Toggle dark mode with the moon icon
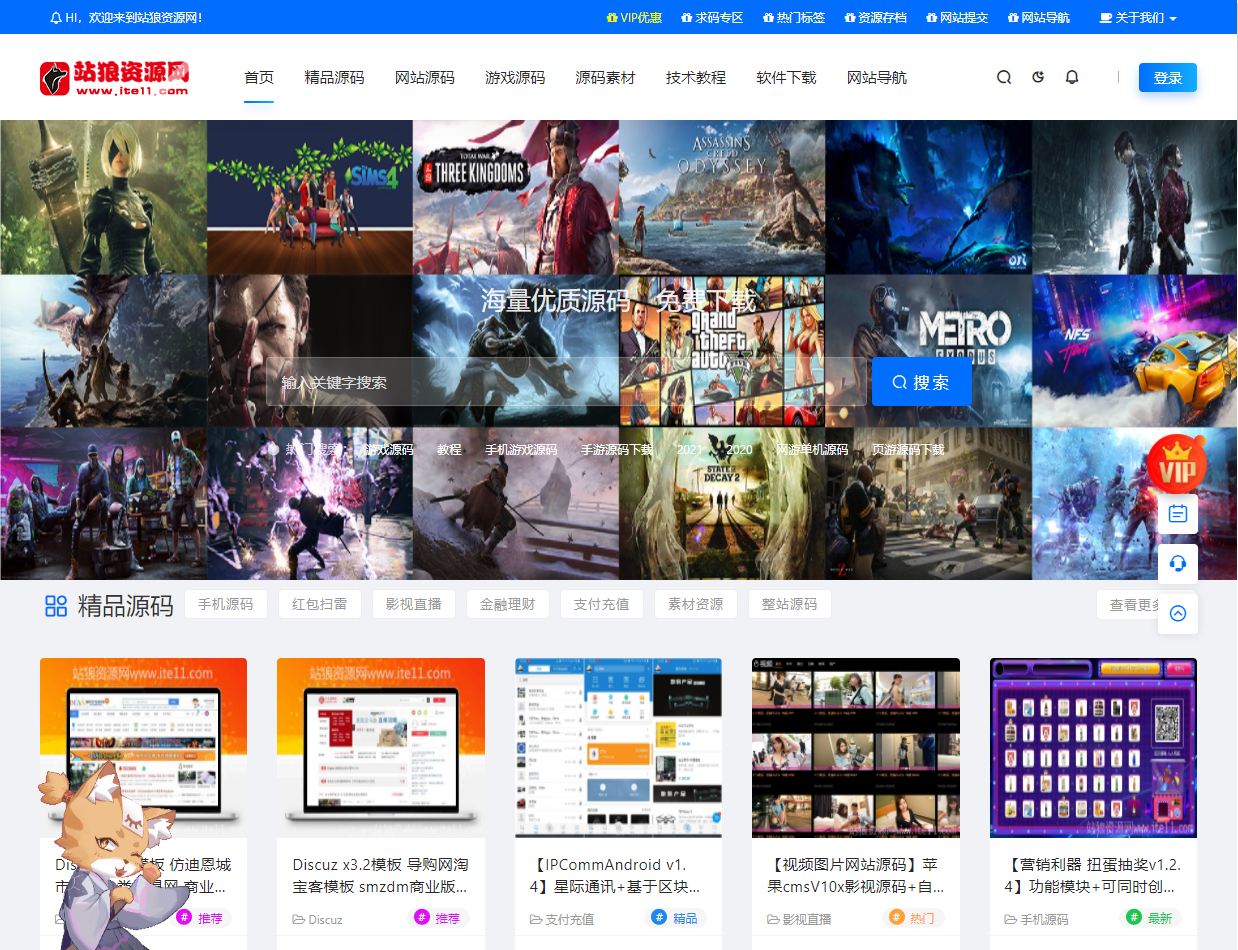1238x950 pixels. point(1038,77)
